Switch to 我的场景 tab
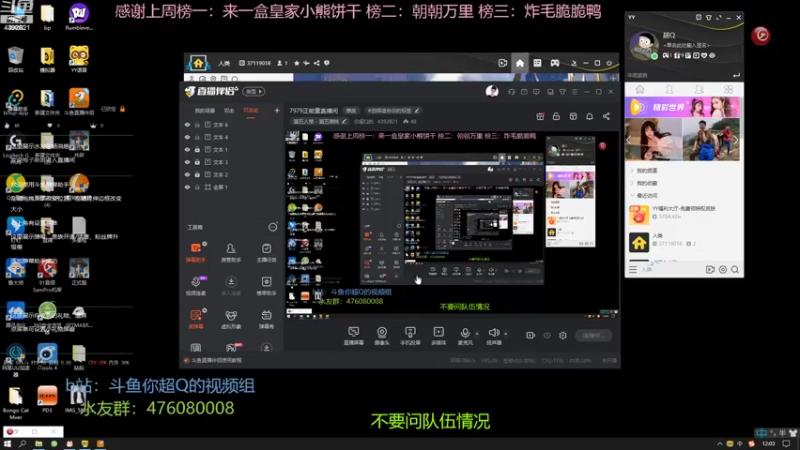 205,110
